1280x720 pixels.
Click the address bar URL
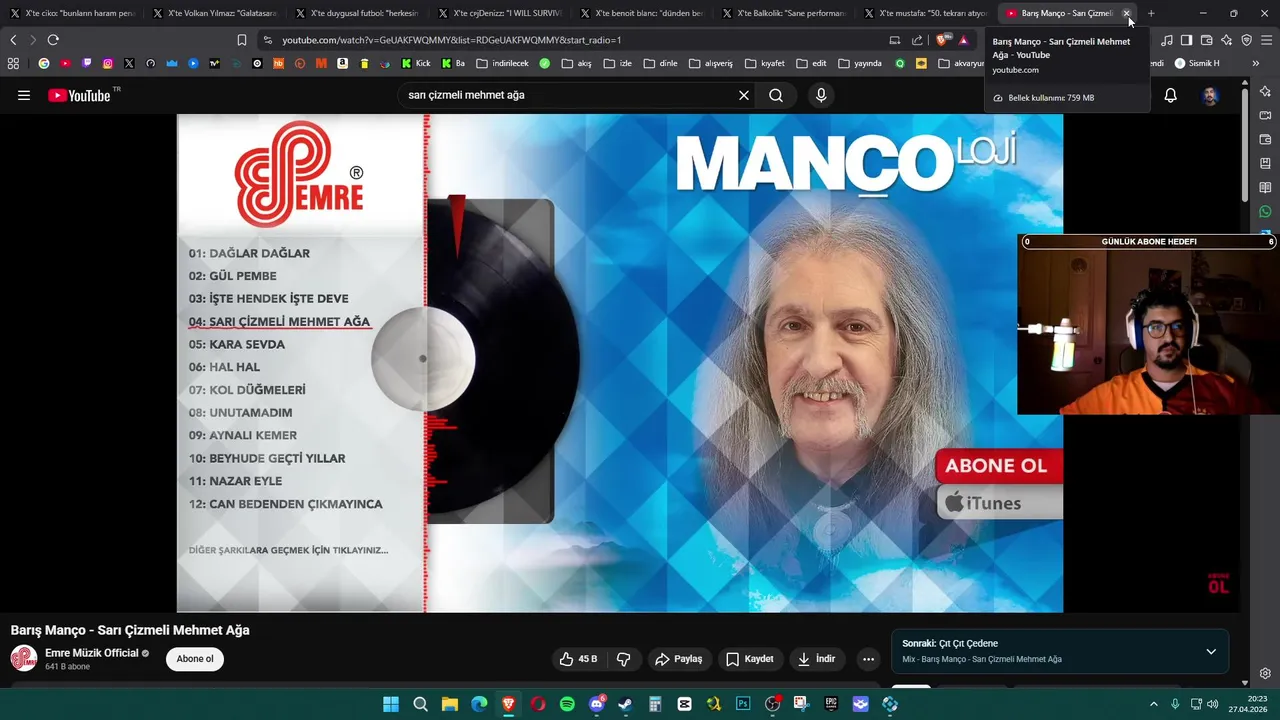[x=452, y=40]
